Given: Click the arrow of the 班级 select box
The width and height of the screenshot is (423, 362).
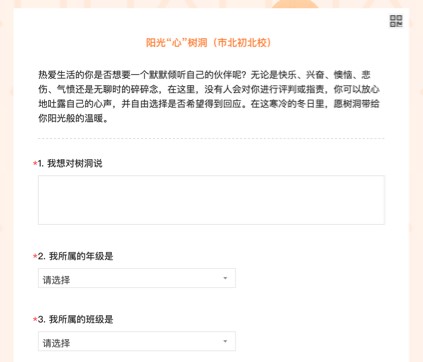Looking at the screenshot, I should 225,341.
